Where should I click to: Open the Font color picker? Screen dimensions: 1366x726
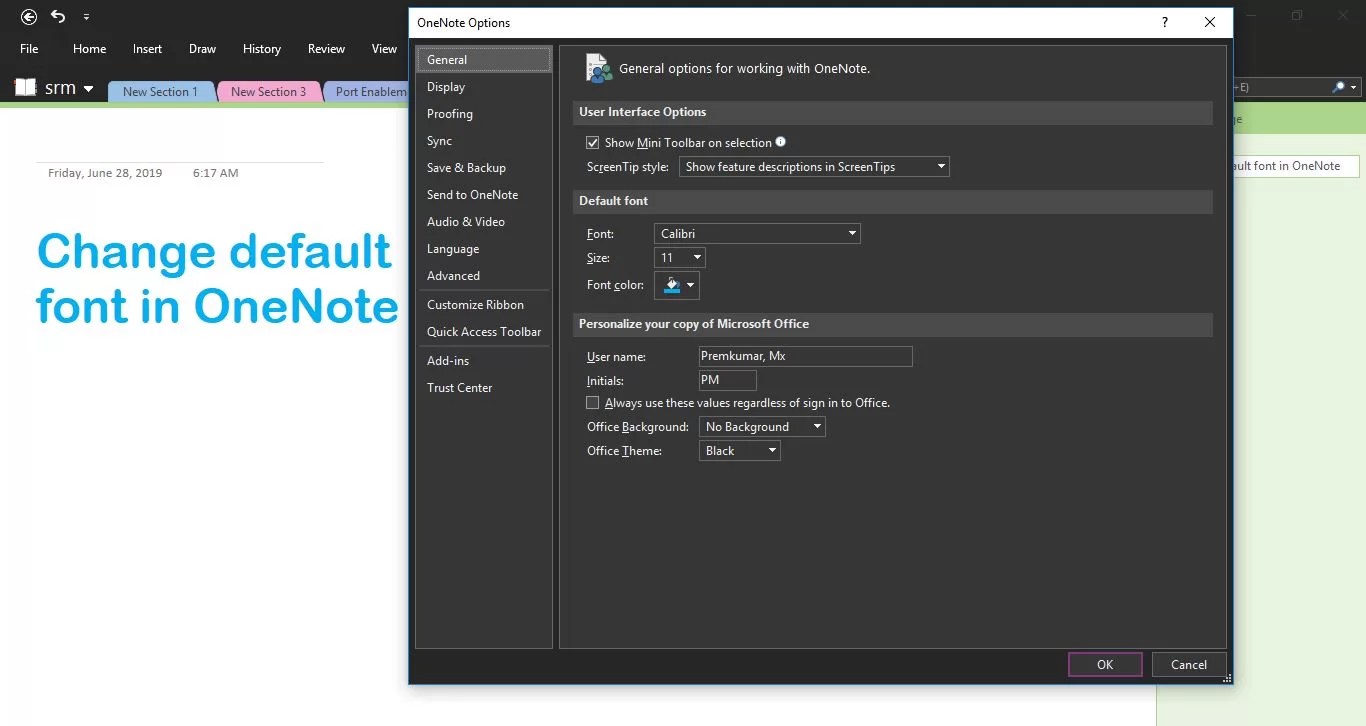pyautogui.click(x=677, y=286)
